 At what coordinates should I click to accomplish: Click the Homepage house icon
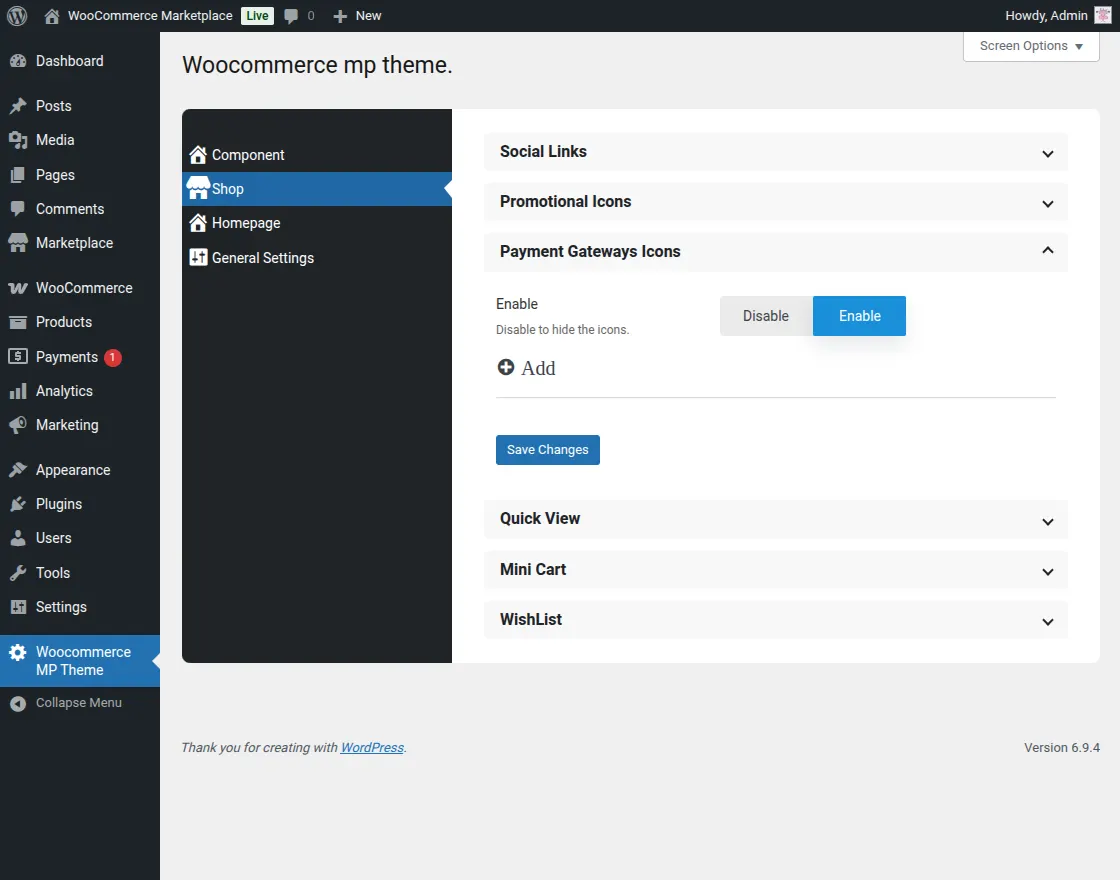point(198,223)
